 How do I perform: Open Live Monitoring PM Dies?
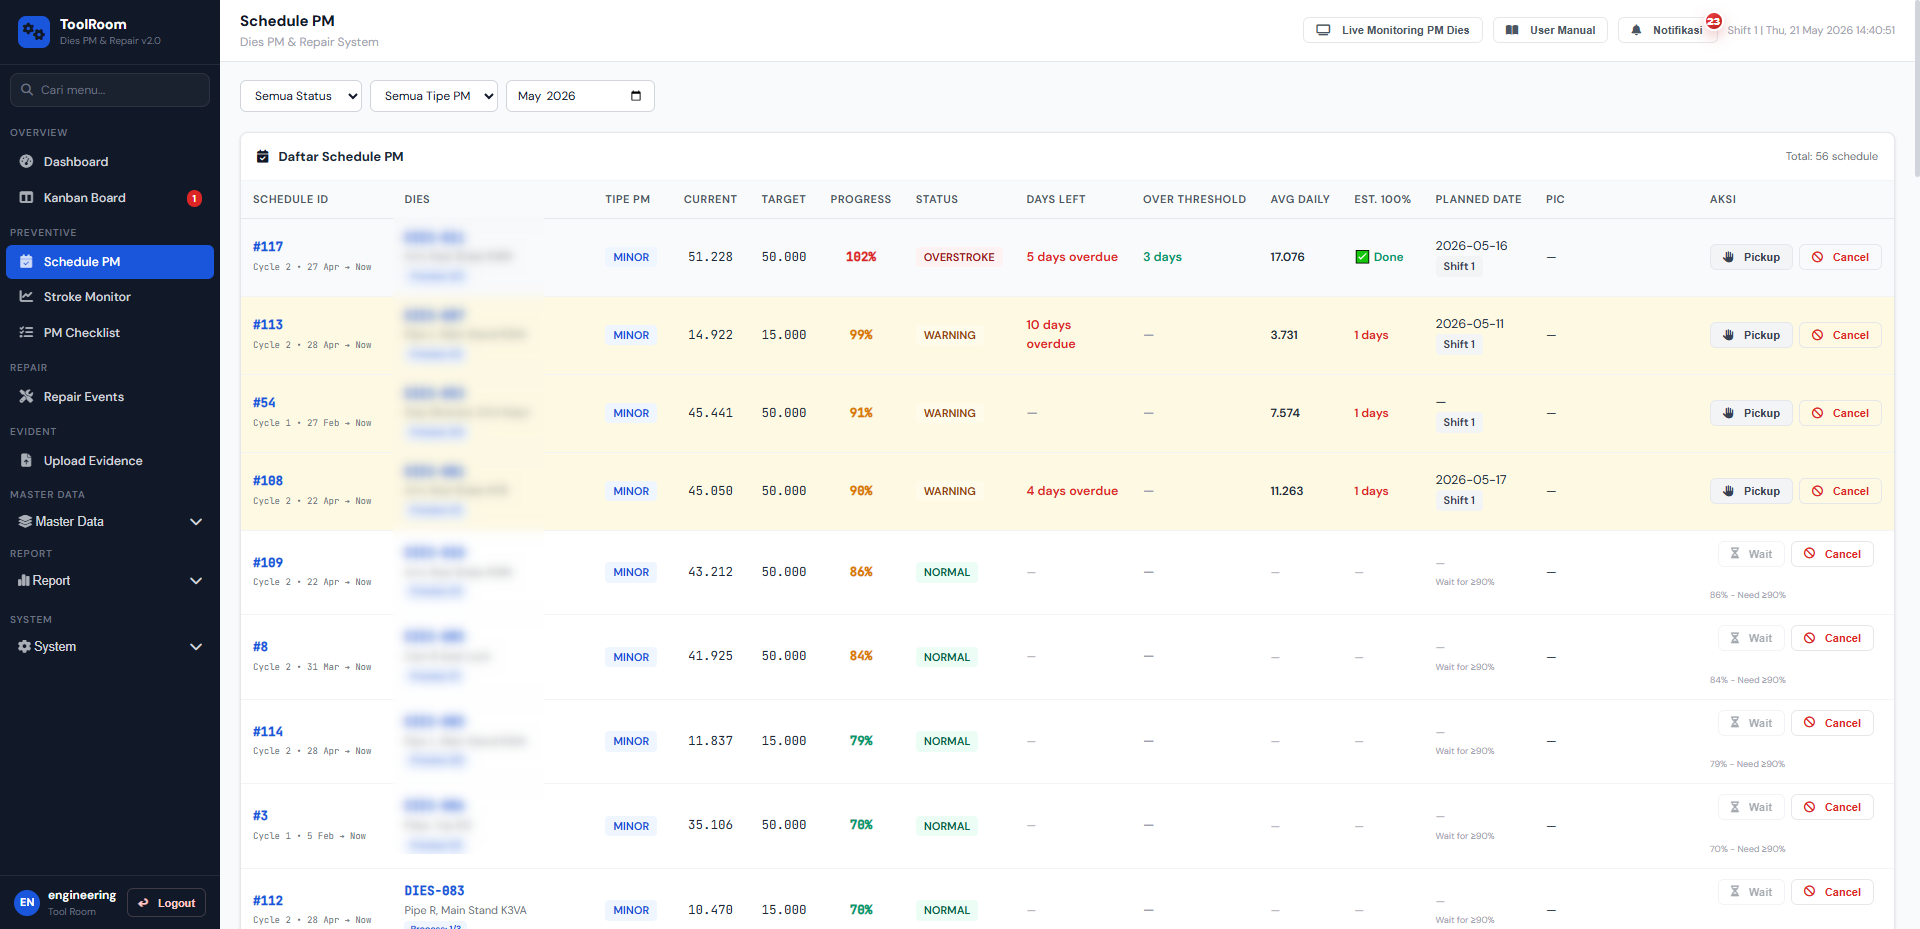[1394, 30]
